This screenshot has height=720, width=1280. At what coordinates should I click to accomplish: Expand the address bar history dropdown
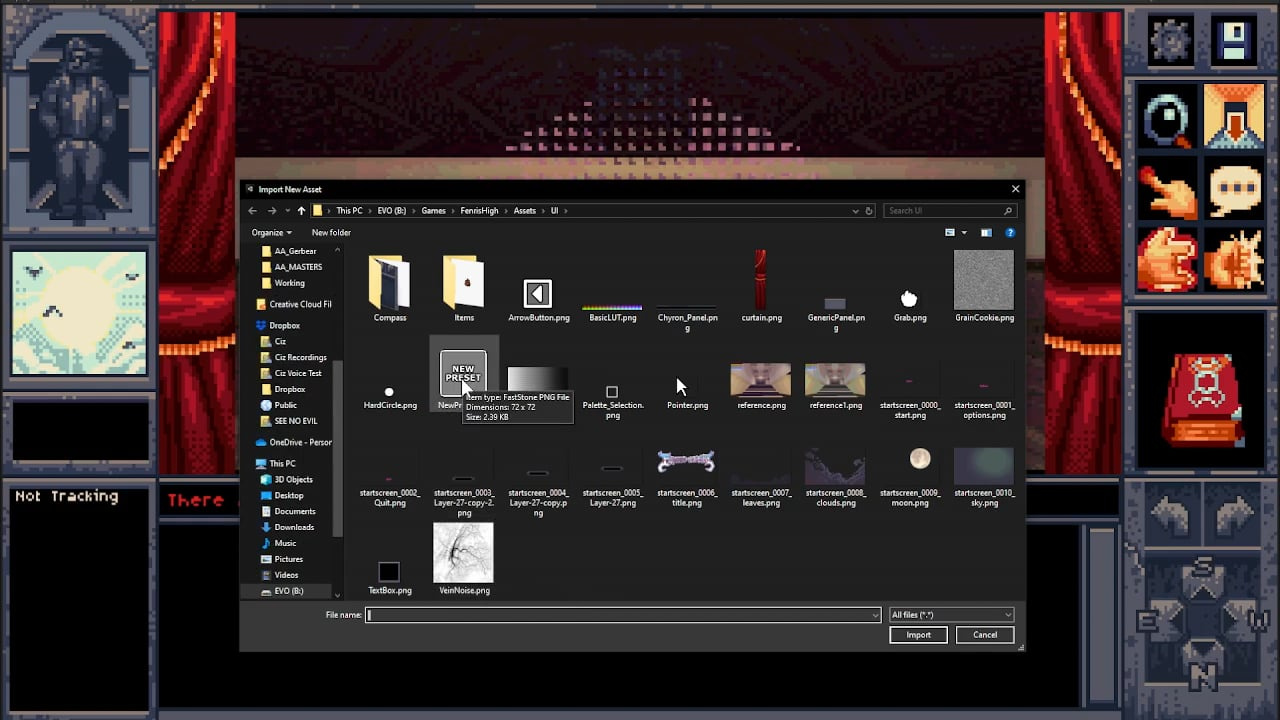point(855,211)
